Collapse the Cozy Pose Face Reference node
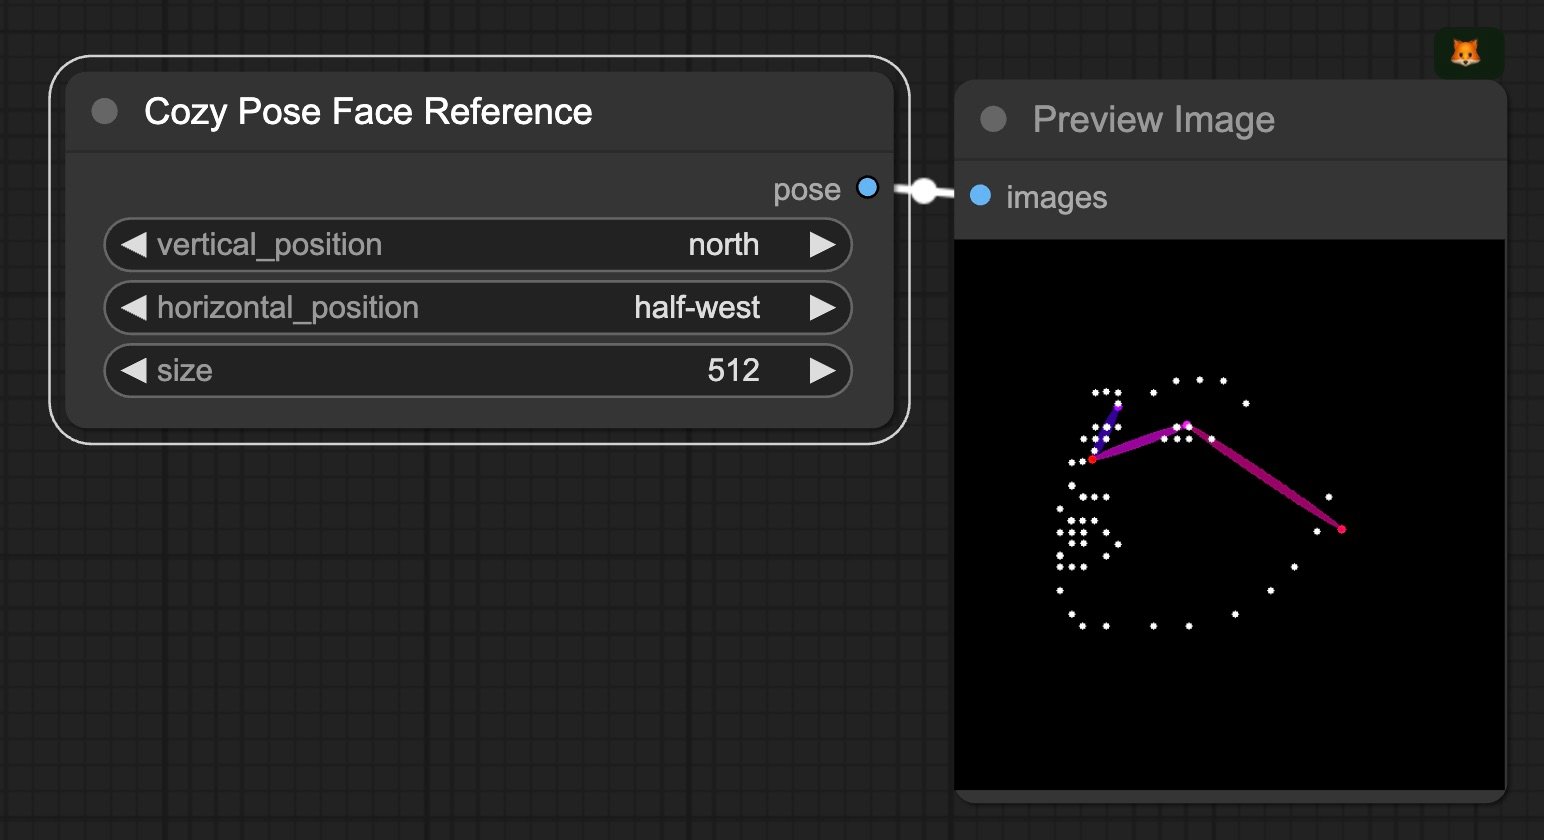The width and height of the screenshot is (1544, 840). click(104, 111)
